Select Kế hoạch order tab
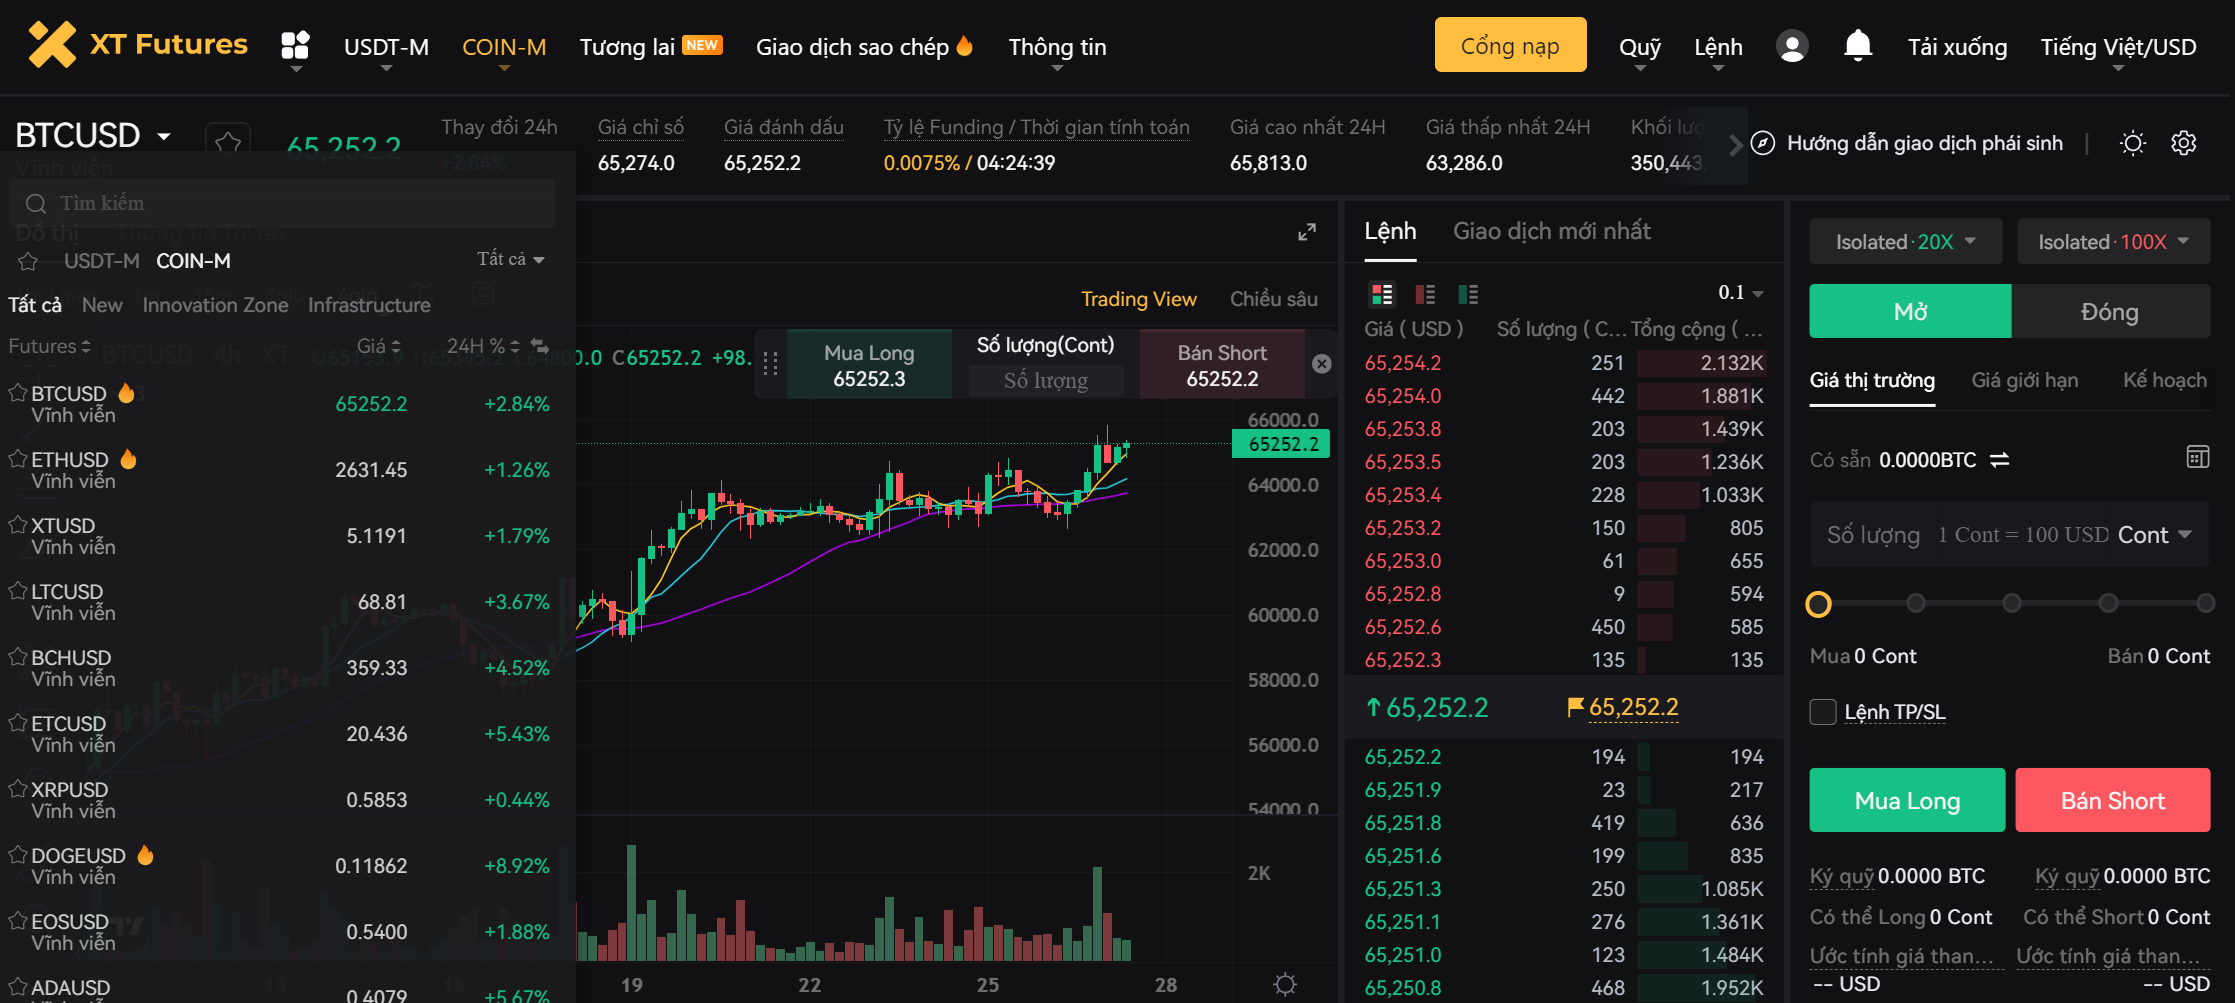2235x1003 pixels. click(2165, 380)
